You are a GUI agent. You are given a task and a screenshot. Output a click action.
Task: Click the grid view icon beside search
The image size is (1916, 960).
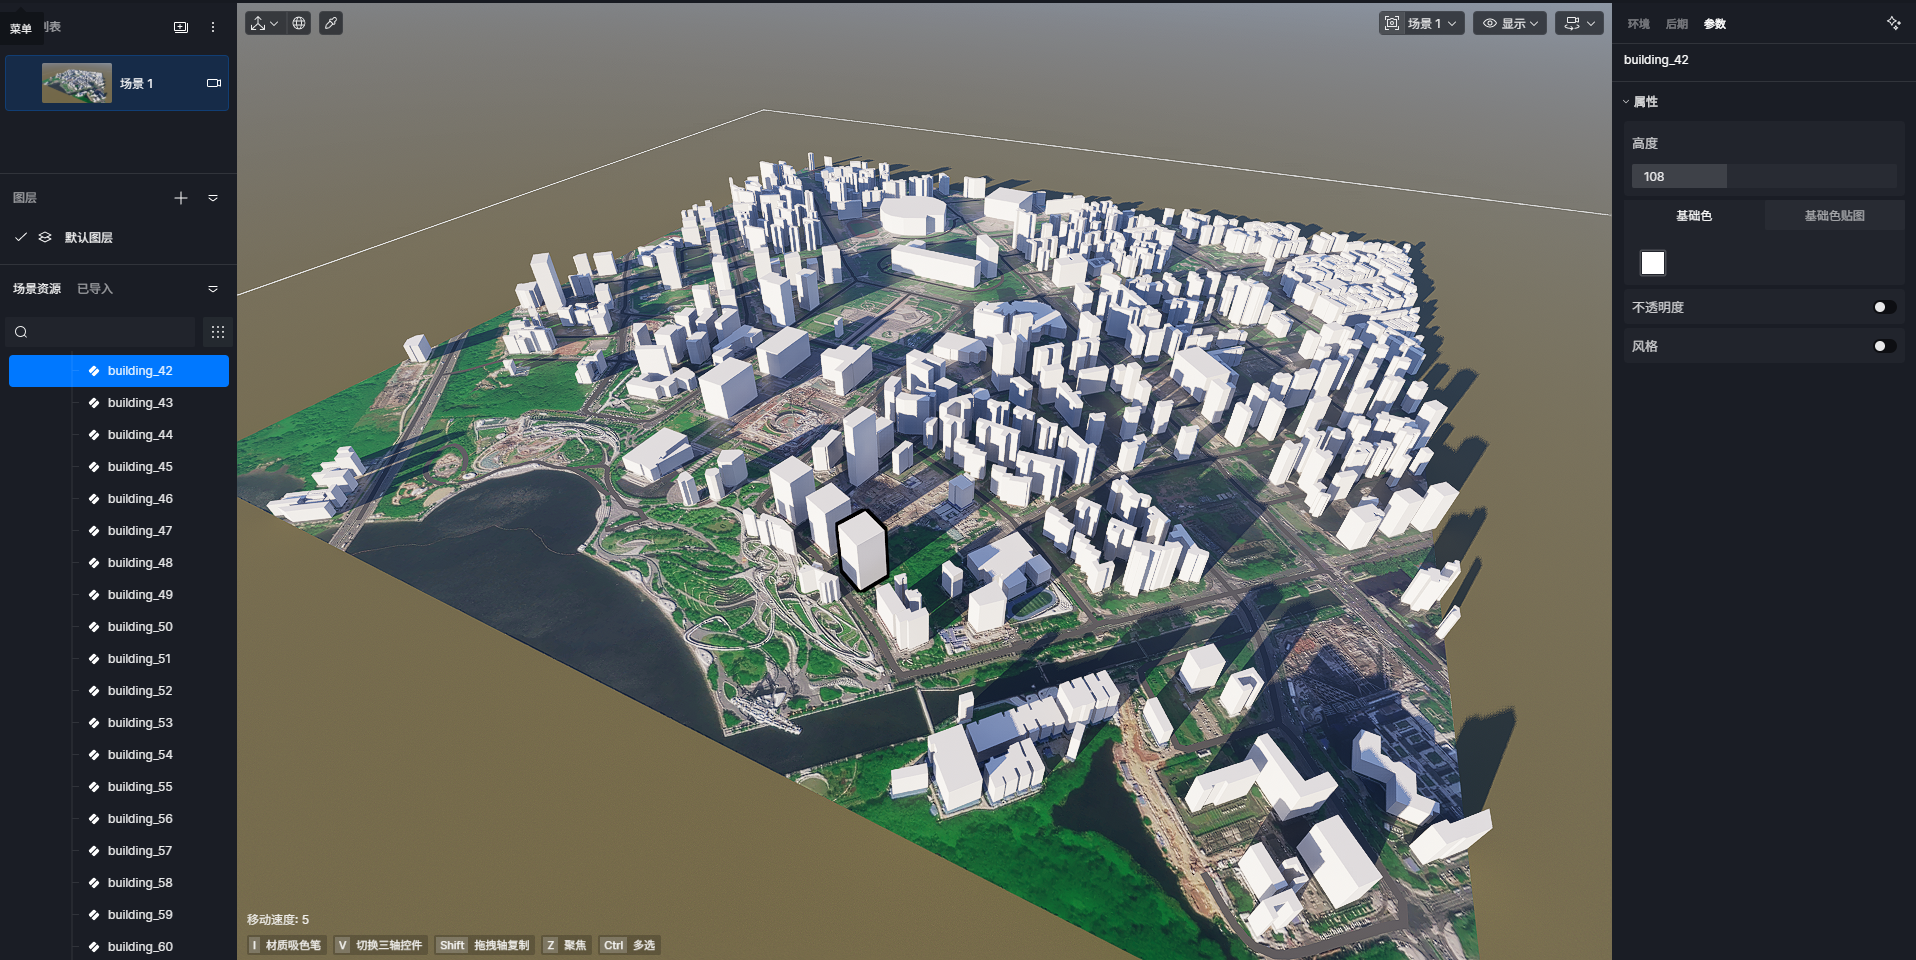pos(218,332)
